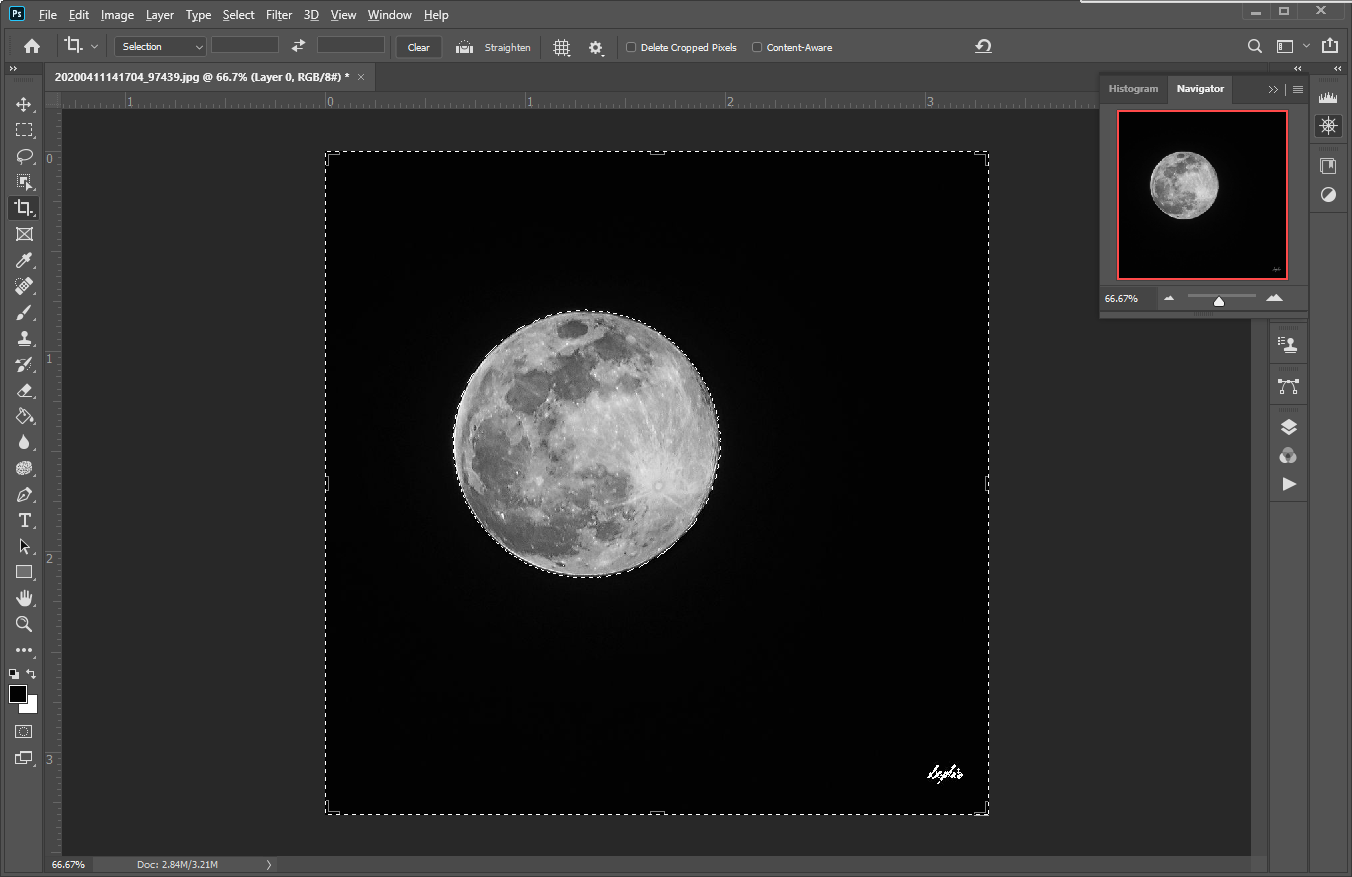The height and width of the screenshot is (877, 1352).
Task: Select the Eyedropper tool
Action: coord(24,260)
